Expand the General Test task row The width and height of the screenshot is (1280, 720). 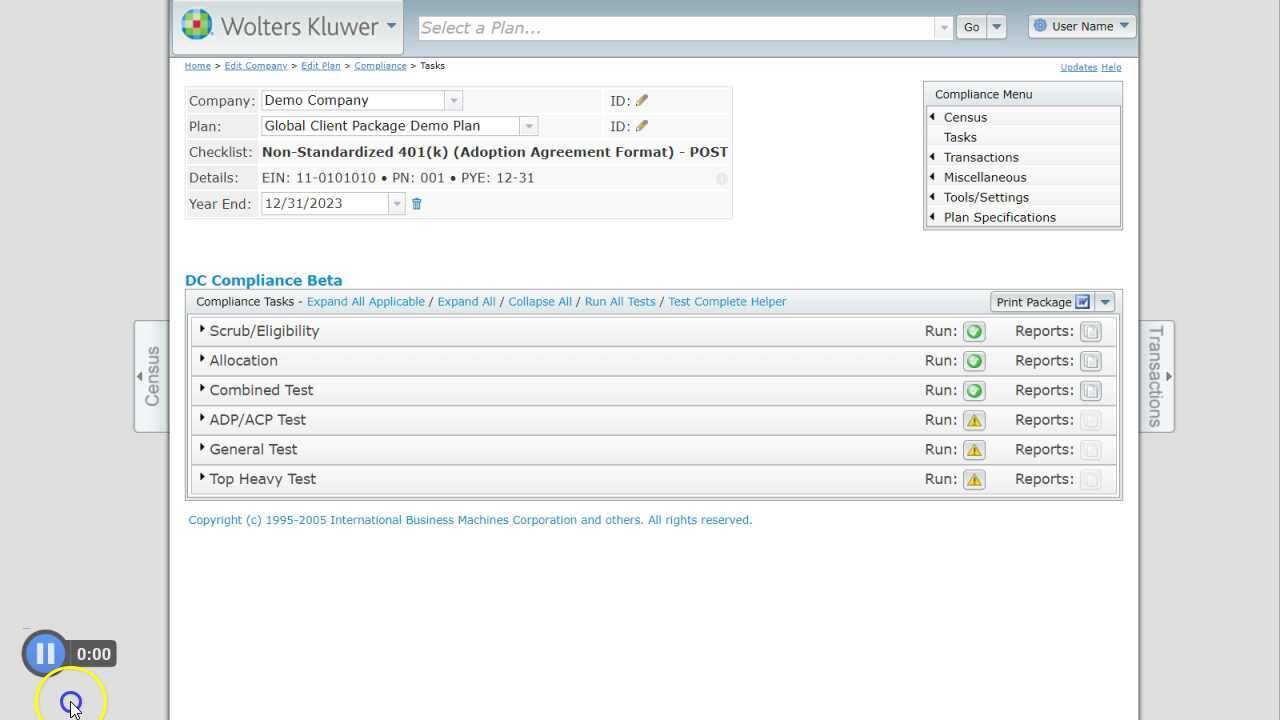(x=202, y=447)
